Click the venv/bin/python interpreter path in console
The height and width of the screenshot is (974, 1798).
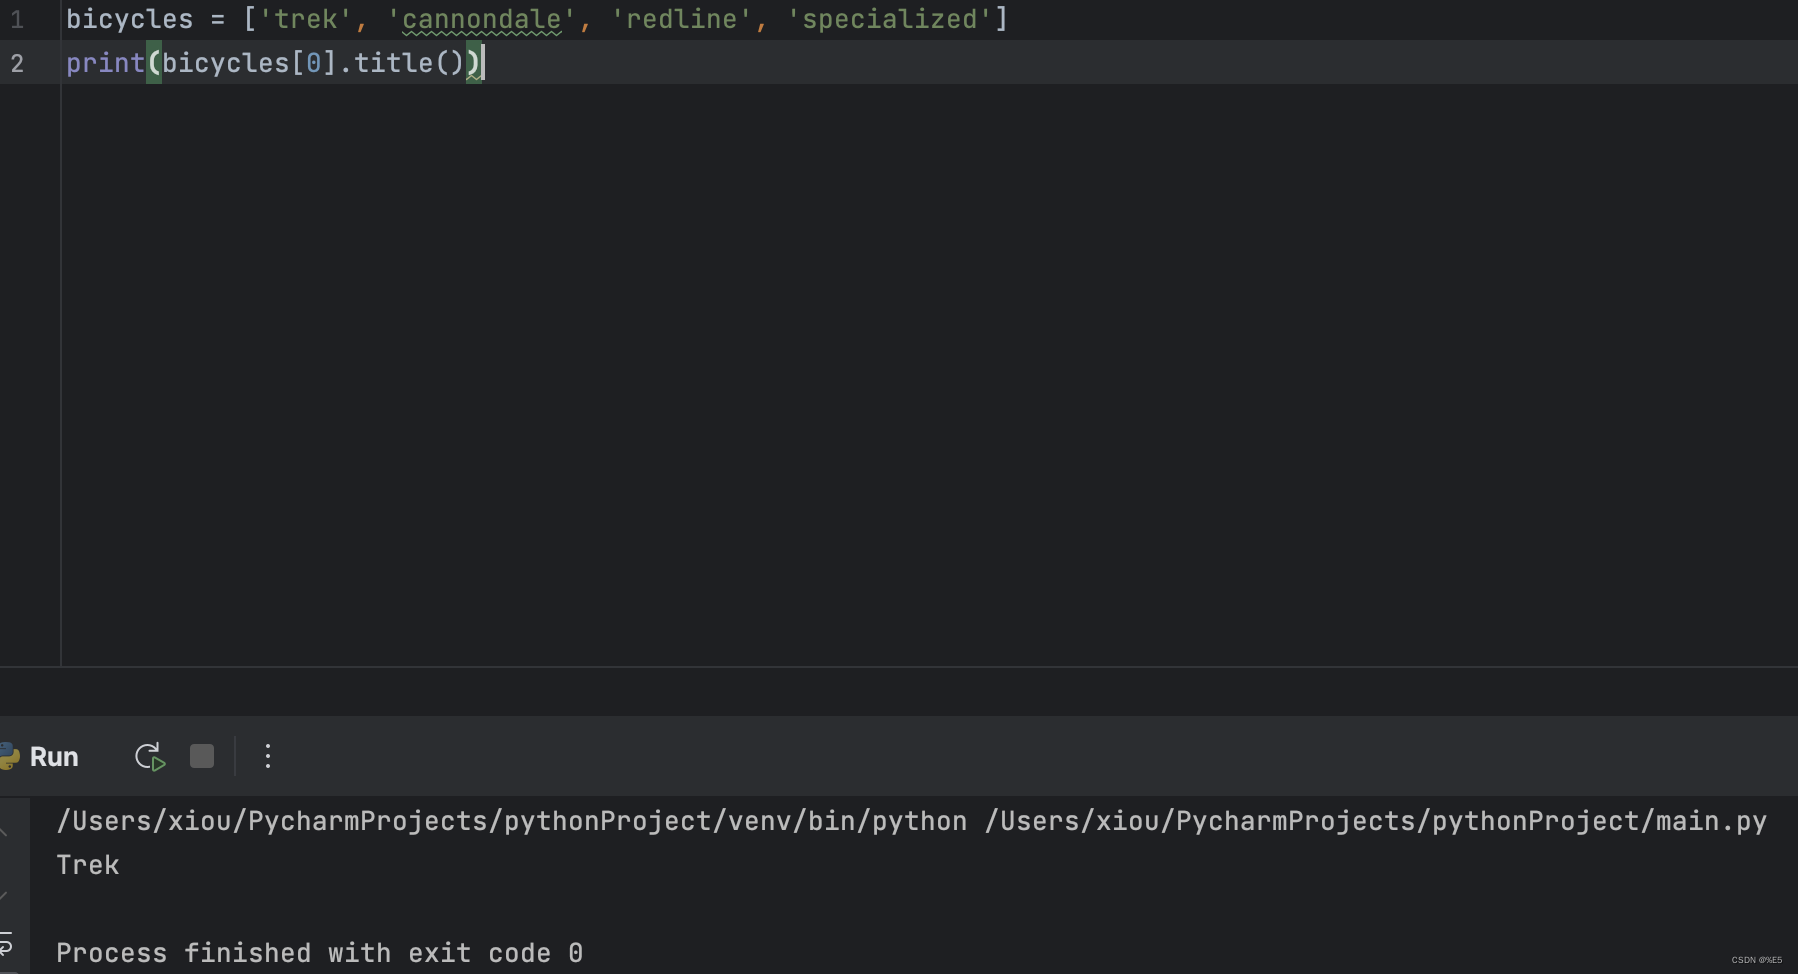coord(512,822)
